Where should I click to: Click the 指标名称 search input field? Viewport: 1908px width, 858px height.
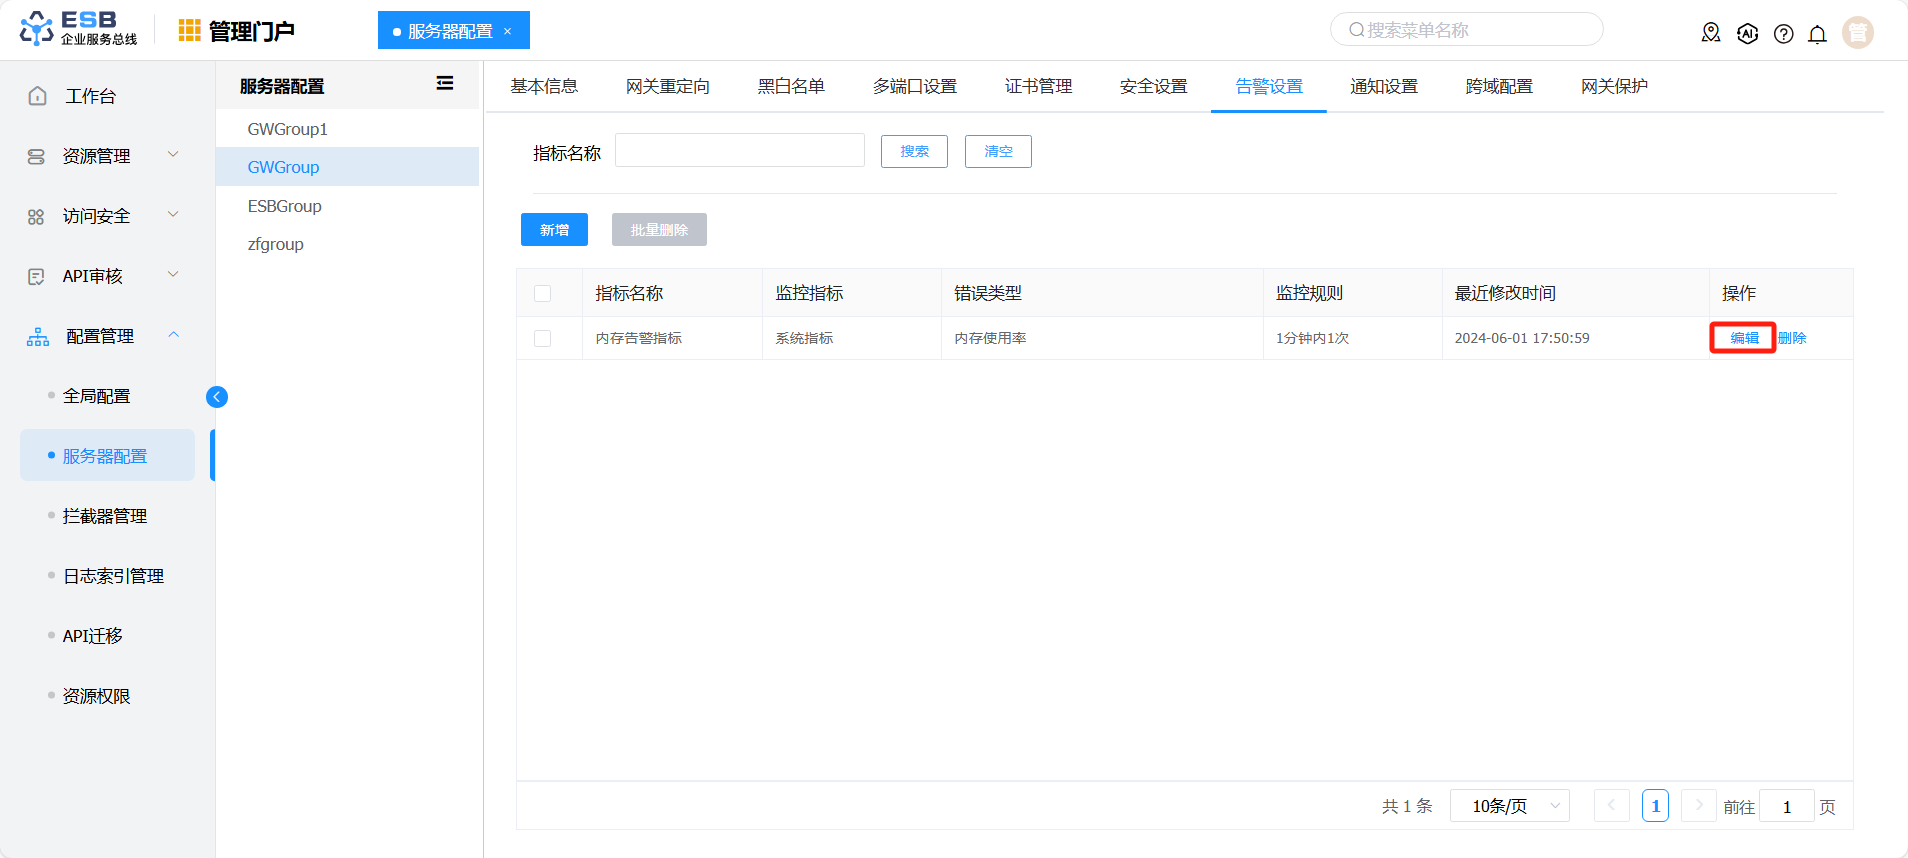coord(739,151)
